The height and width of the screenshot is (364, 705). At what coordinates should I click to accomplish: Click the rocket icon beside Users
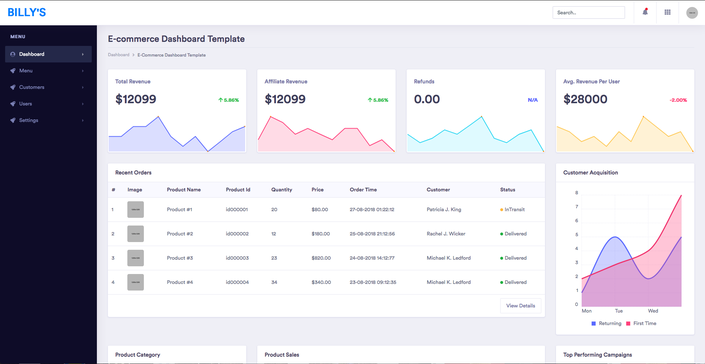click(x=13, y=104)
